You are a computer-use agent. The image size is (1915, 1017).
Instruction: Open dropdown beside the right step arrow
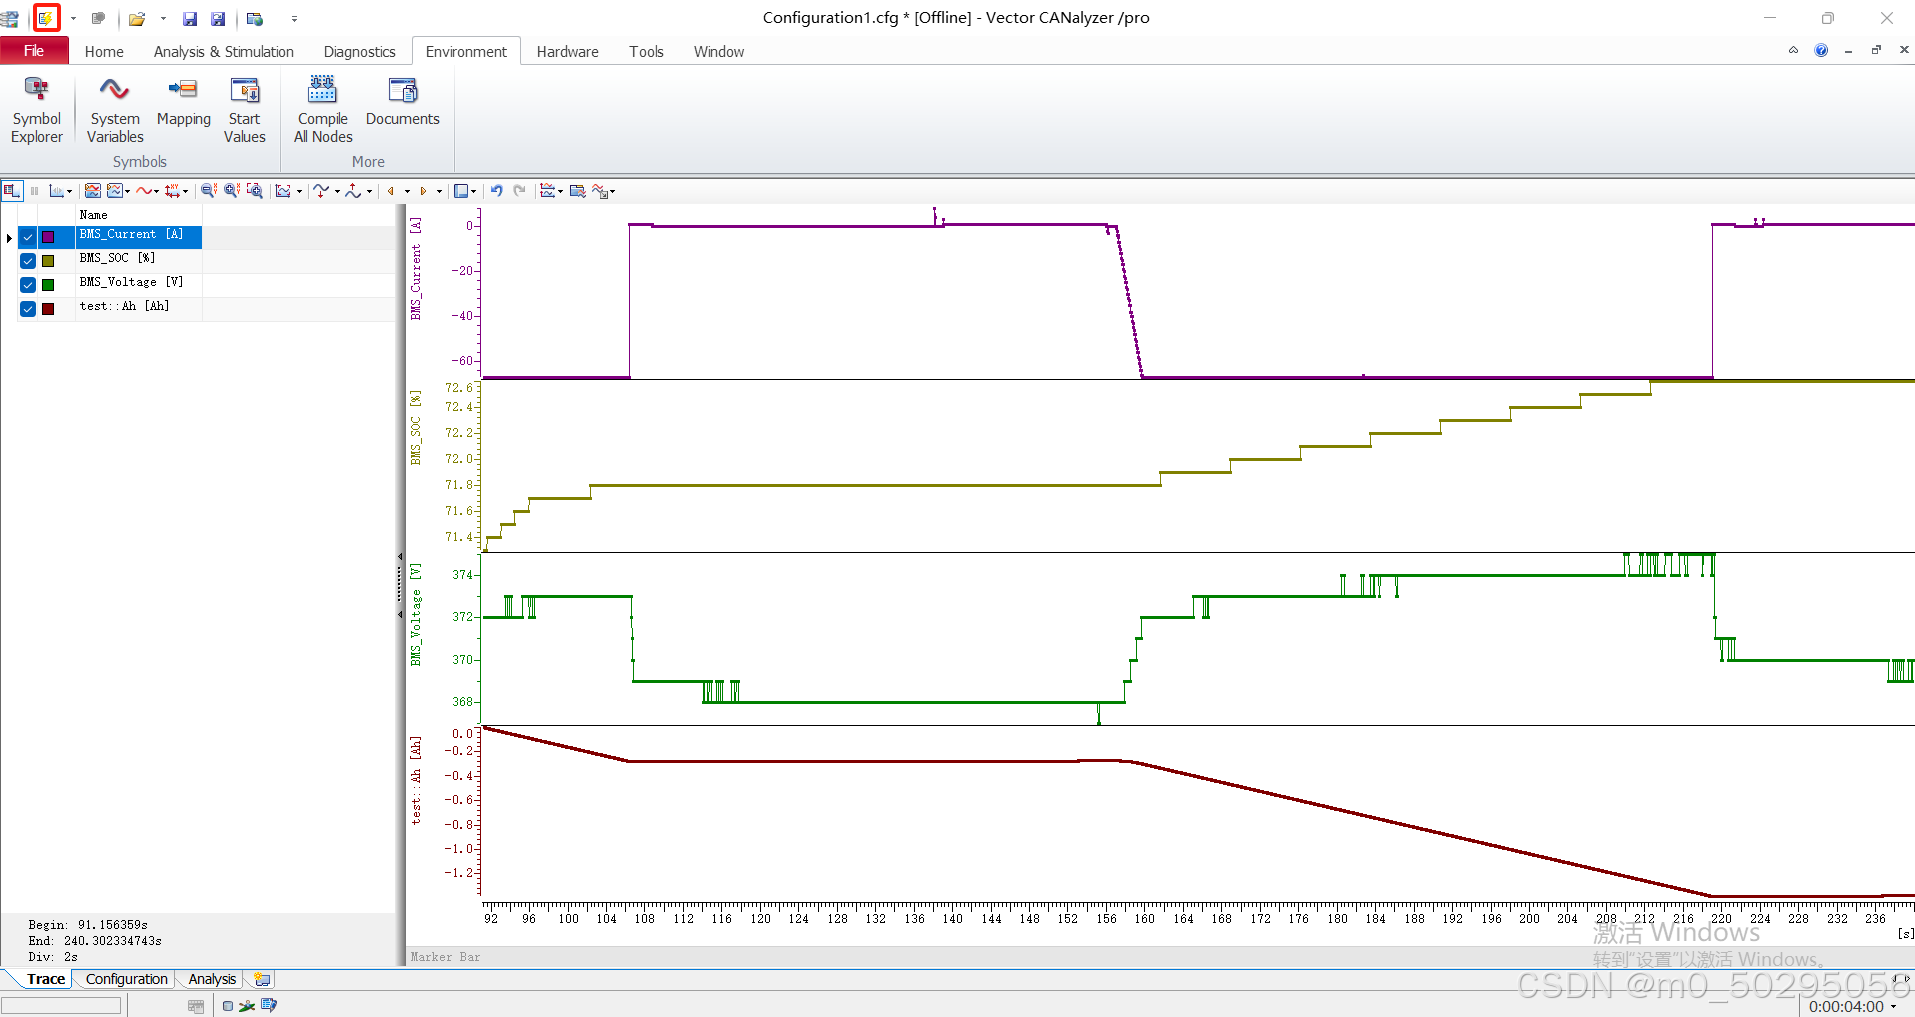[x=439, y=191]
